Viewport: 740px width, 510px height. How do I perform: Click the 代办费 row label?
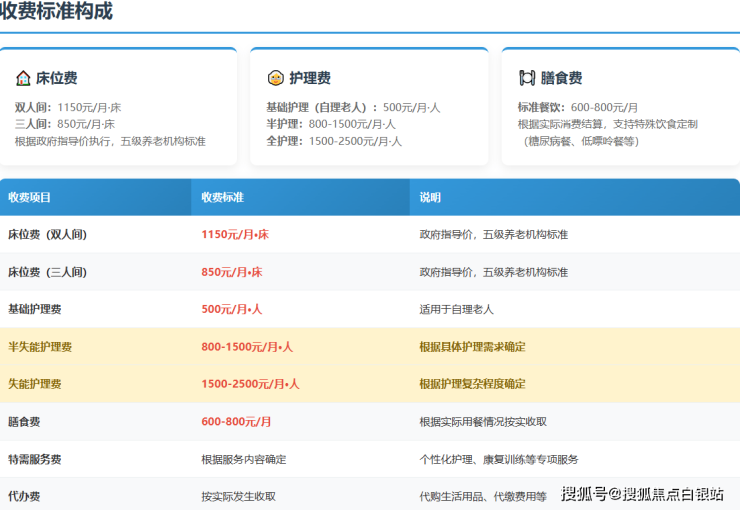tap(24, 496)
